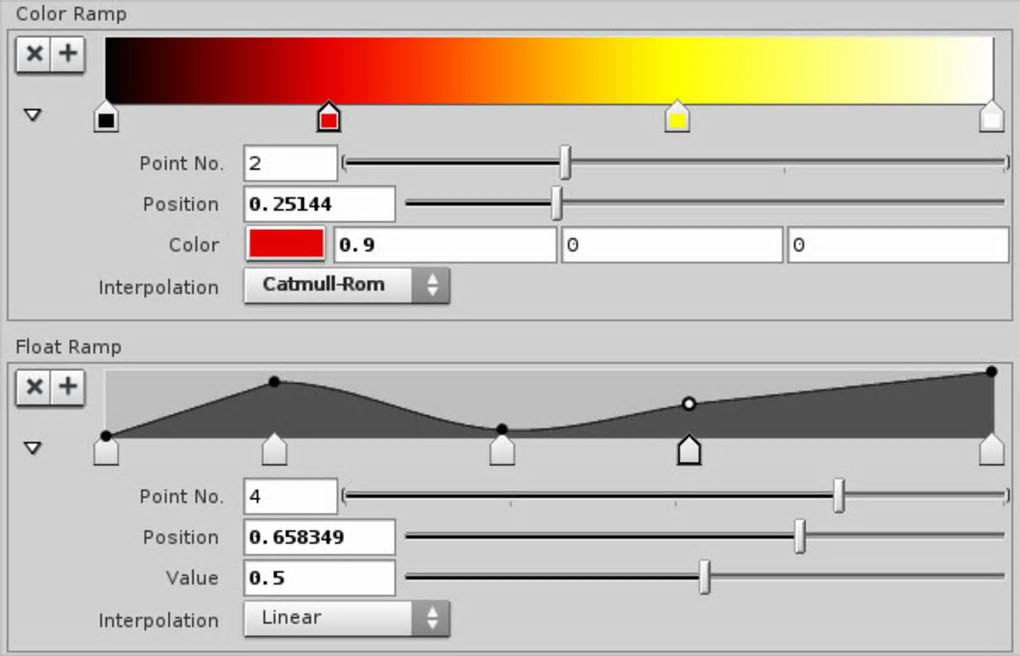Click Float Ramp Point No. field showing 4

tap(291, 497)
